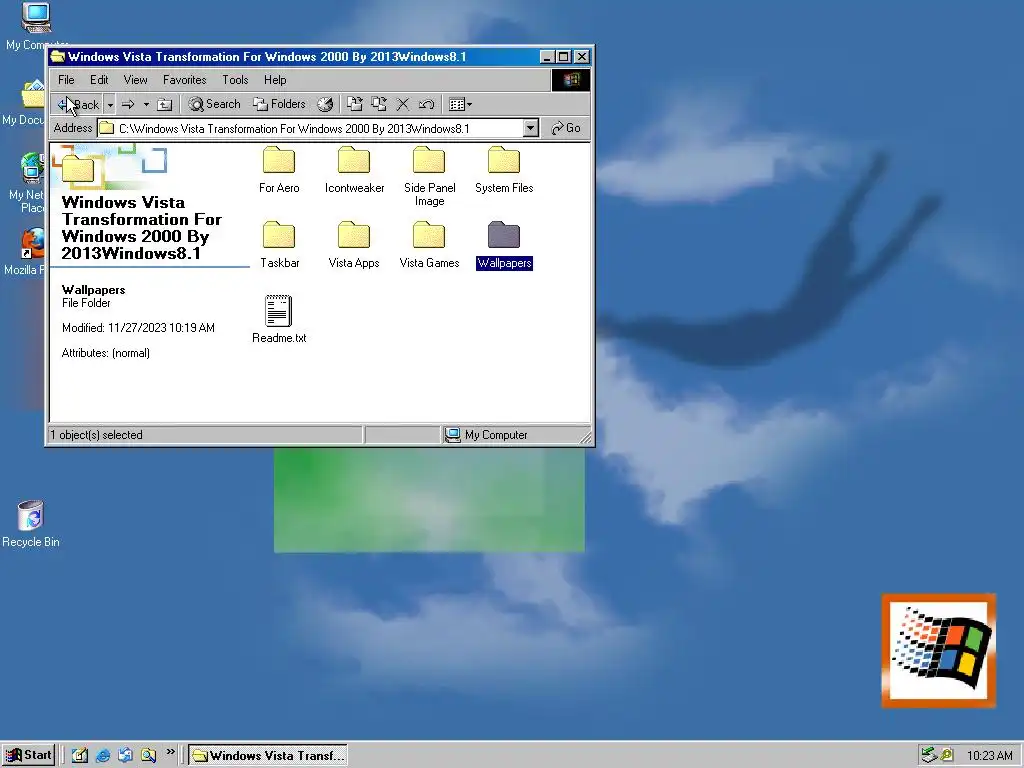Image resolution: width=1024 pixels, height=768 pixels.
Task: Expand the Forward history dropdown arrow
Action: tap(146, 104)
